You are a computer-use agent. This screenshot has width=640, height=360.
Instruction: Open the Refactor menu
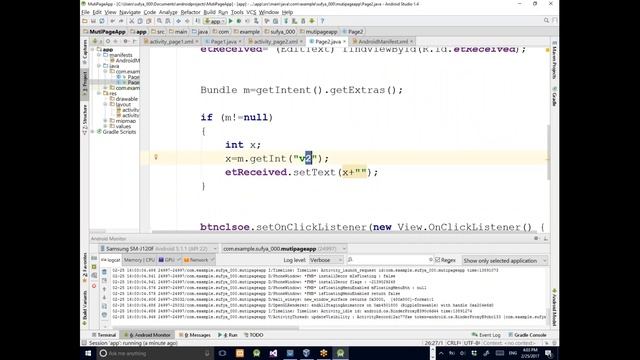tap(190, 12)
